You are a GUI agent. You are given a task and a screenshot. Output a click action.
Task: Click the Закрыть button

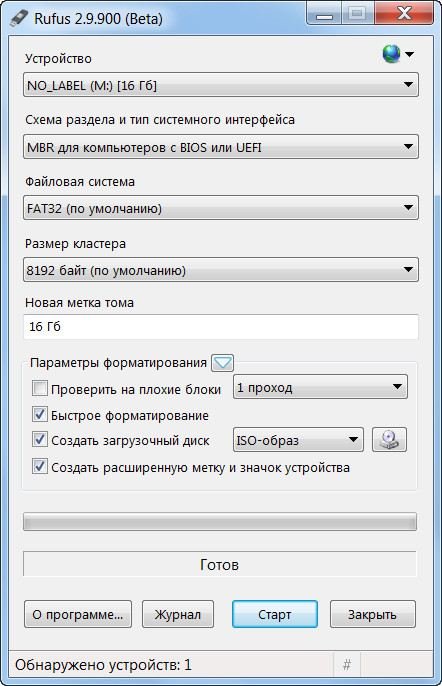tap(372, 614)
